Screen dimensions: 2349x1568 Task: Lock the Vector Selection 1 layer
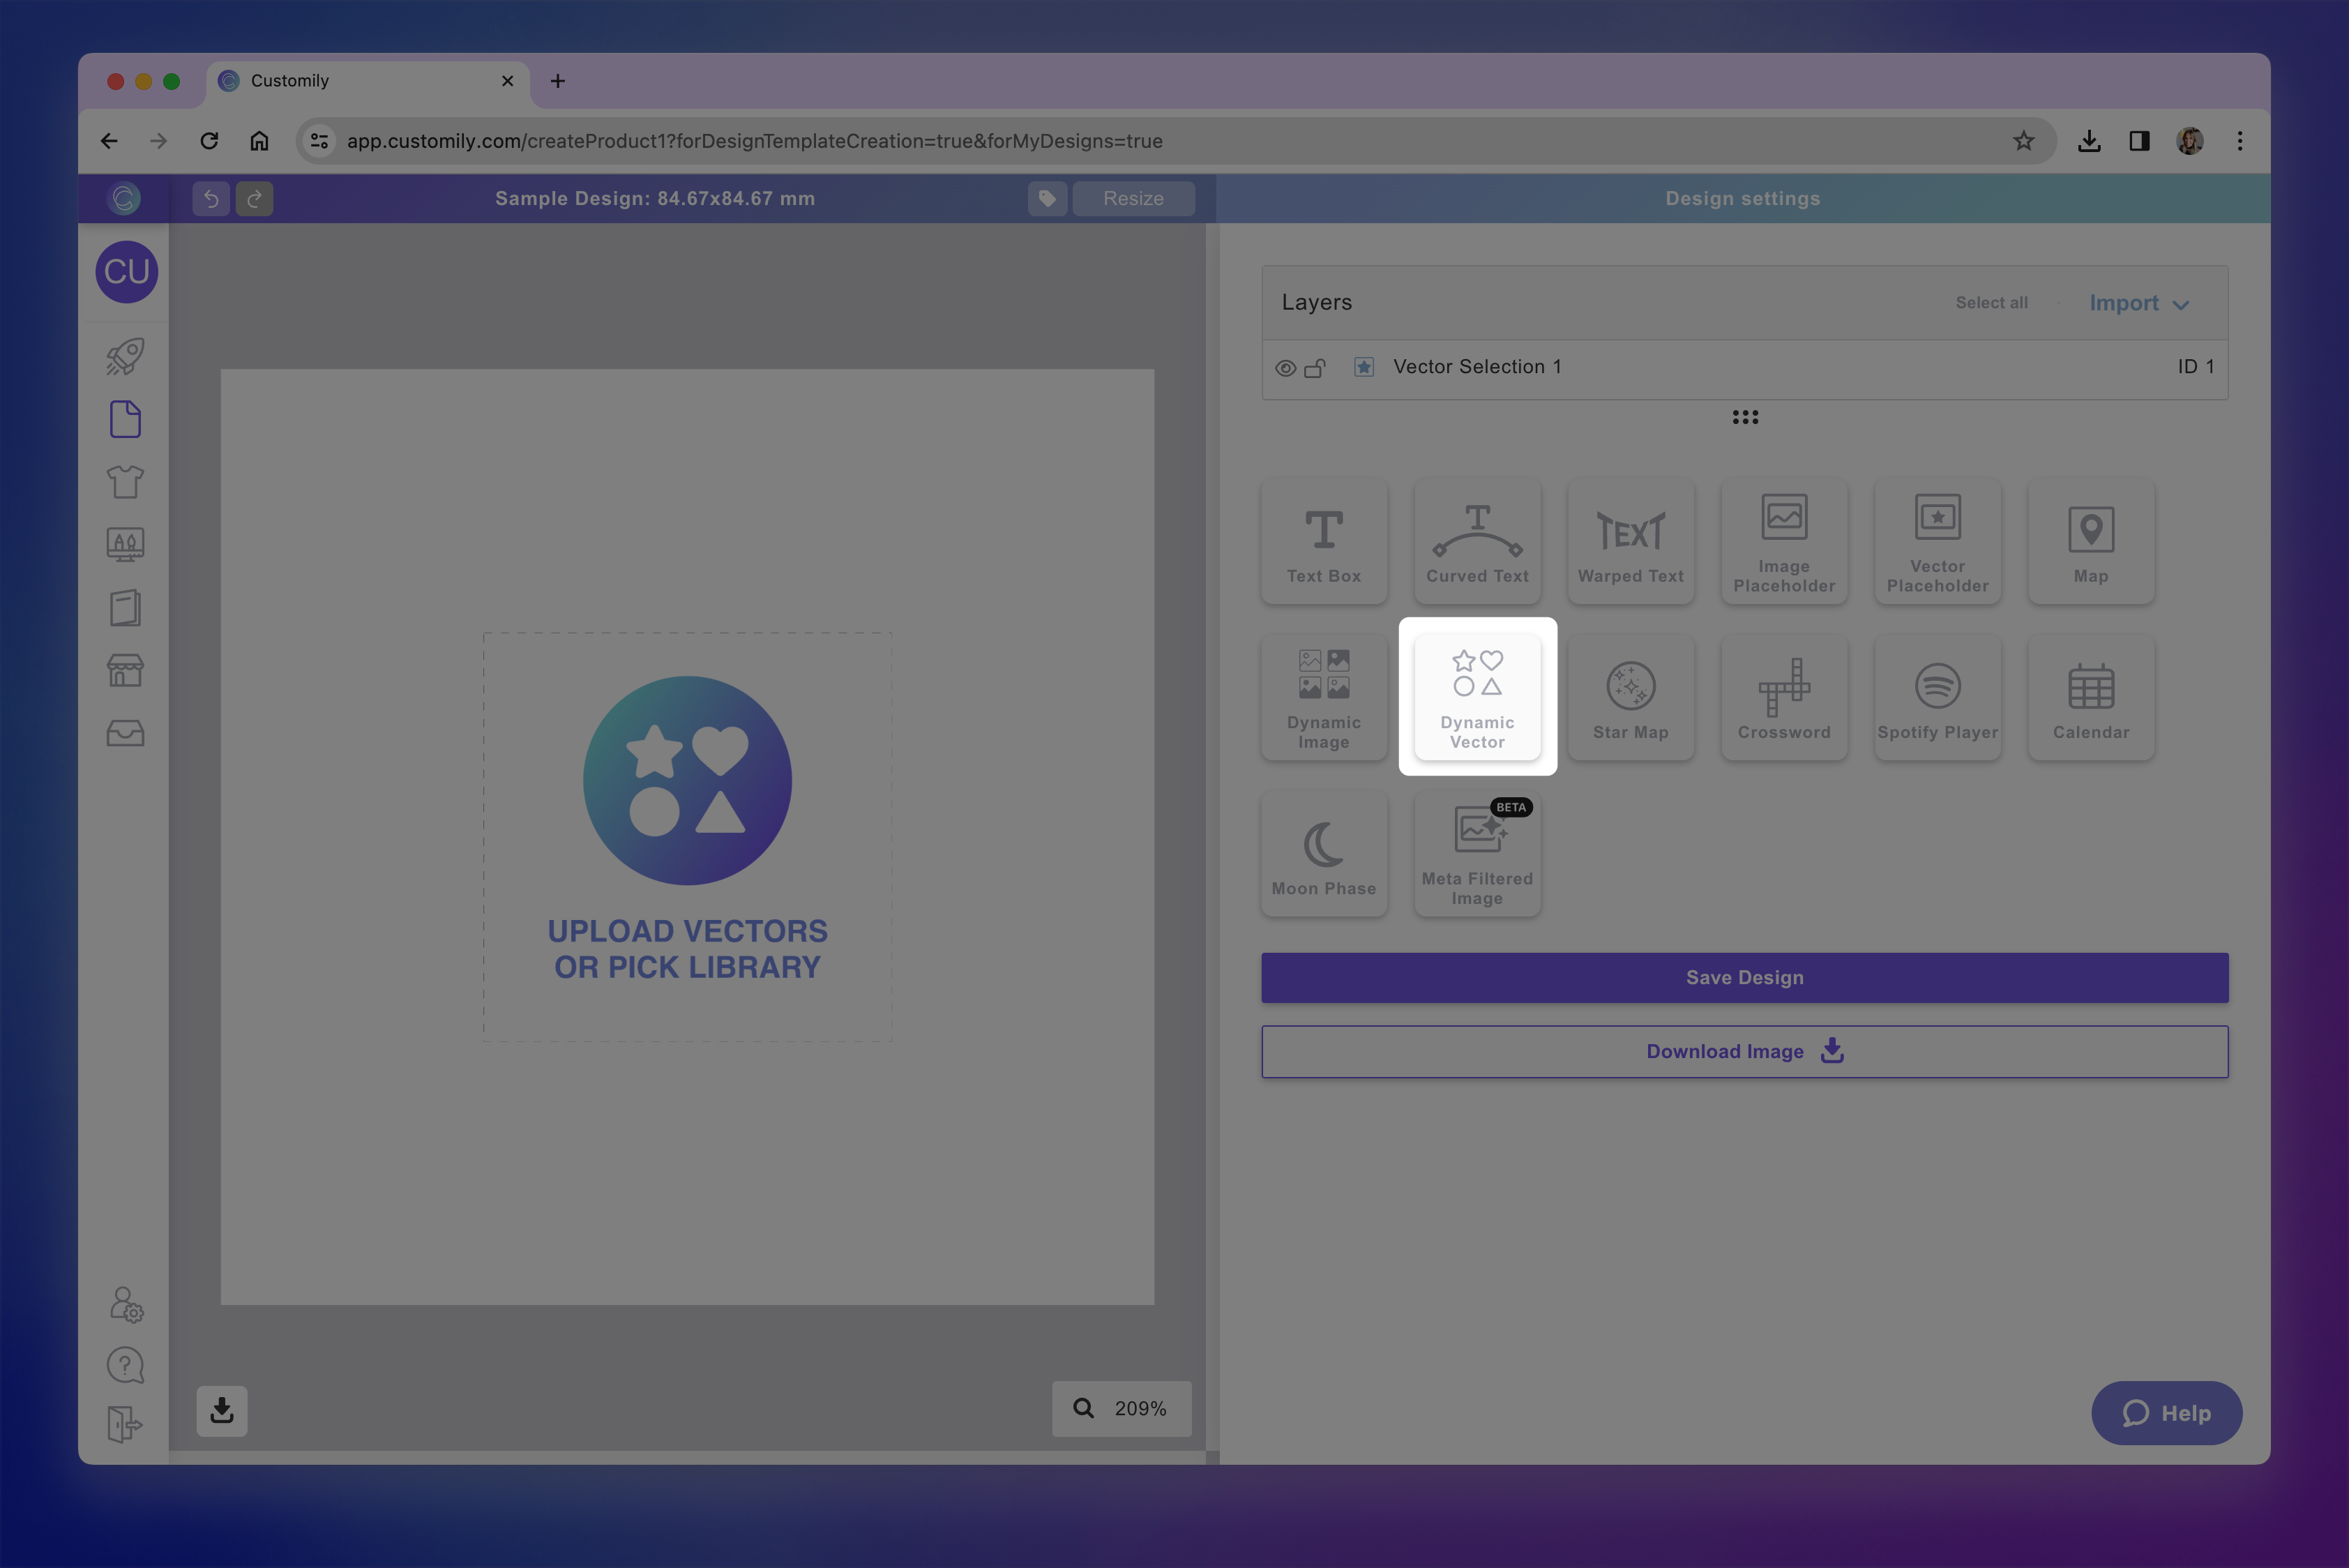(x=1315, y=367)
